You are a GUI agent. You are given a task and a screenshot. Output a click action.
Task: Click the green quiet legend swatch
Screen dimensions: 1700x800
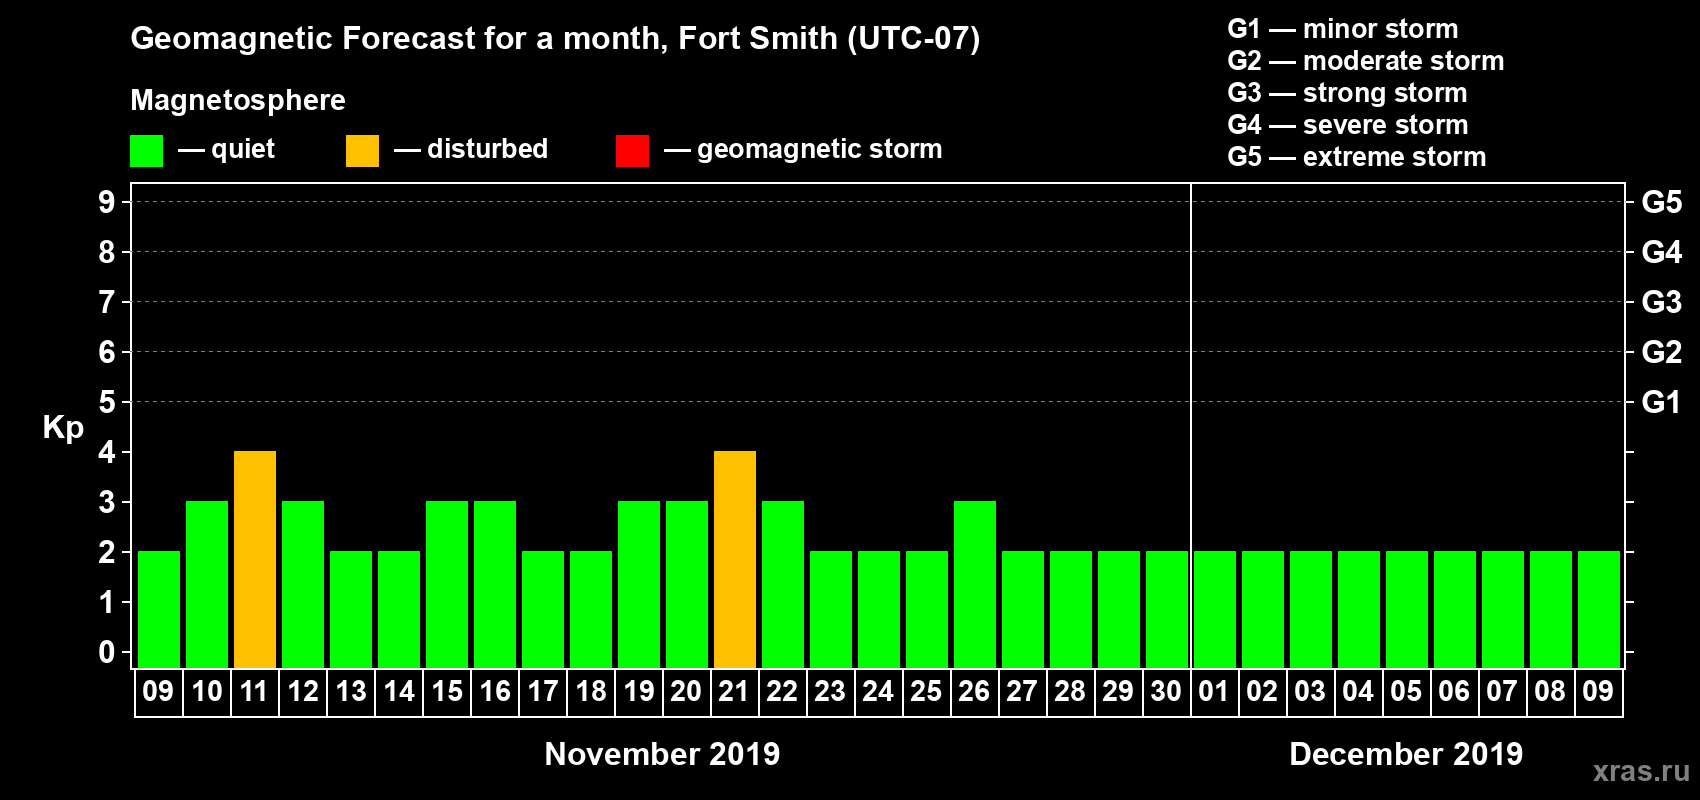coord(146,151)
